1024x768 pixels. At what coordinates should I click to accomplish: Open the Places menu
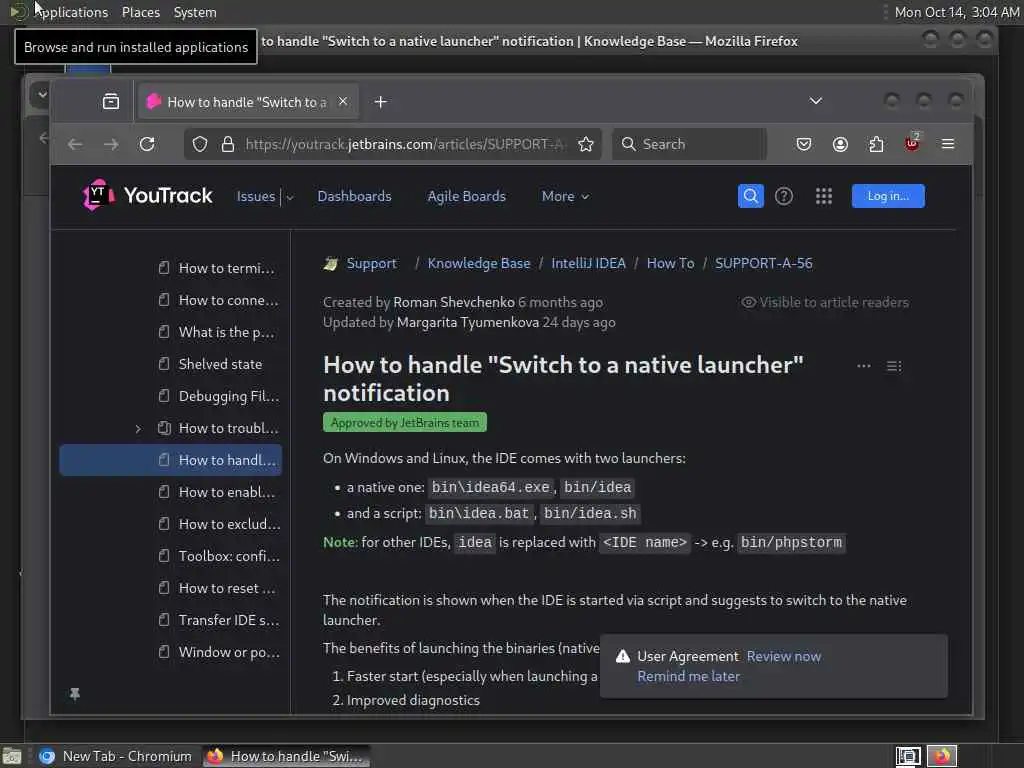[x=141, y=12]
